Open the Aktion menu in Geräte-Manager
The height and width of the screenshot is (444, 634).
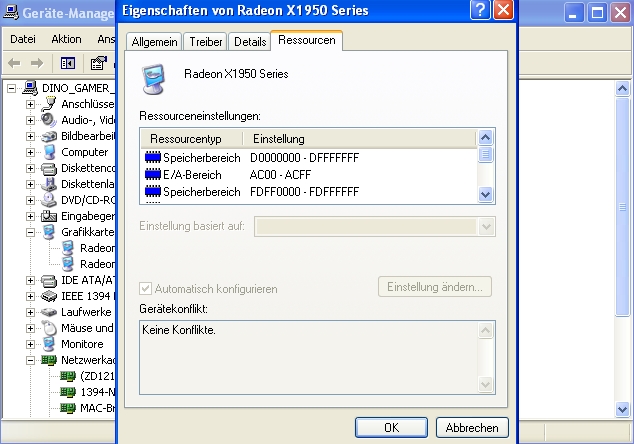[66, 39]
